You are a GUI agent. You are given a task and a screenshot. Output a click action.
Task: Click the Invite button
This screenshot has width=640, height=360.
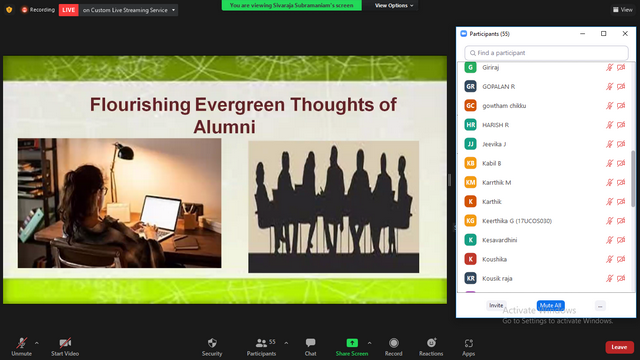tap(496, 305)
